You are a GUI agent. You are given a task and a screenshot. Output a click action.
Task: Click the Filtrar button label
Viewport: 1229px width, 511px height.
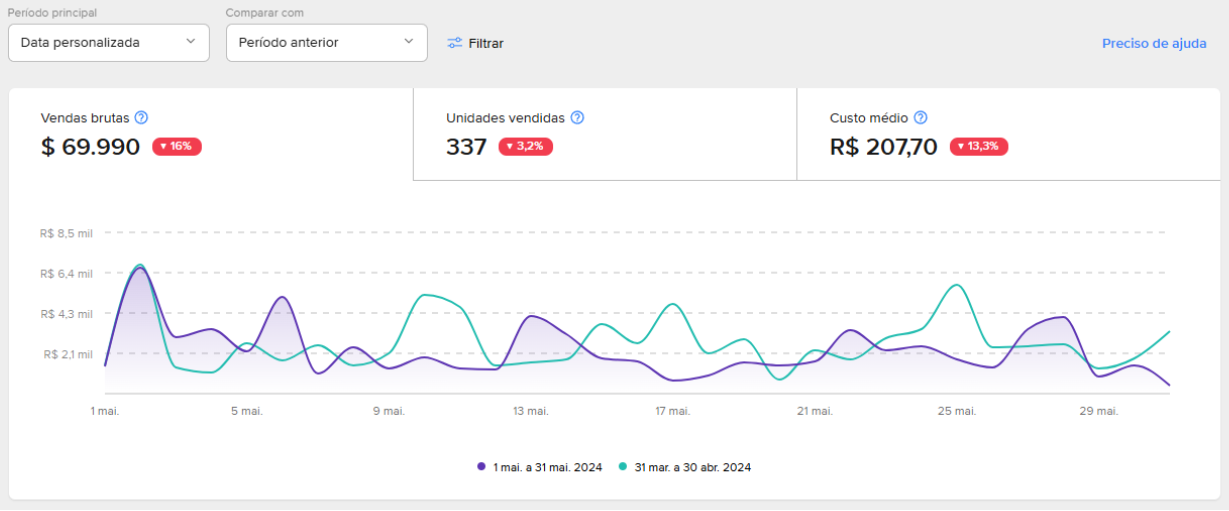click(x=486, y=43)
